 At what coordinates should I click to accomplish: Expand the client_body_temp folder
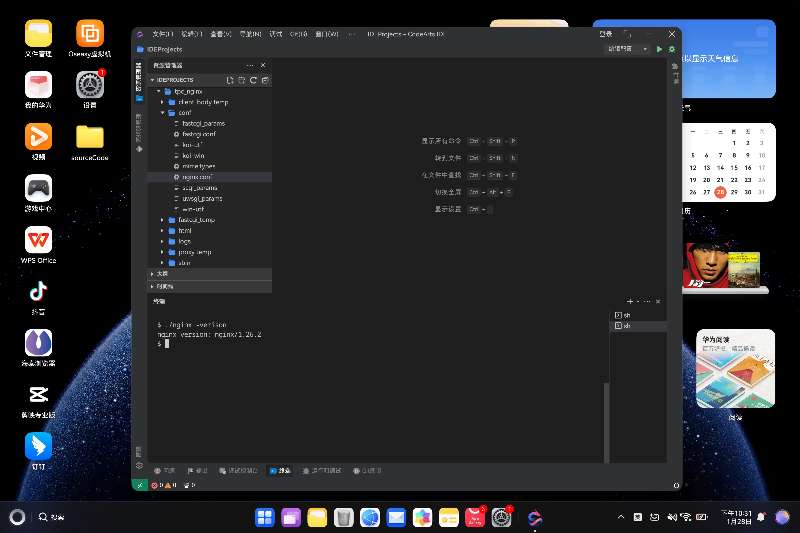[163, 102]
